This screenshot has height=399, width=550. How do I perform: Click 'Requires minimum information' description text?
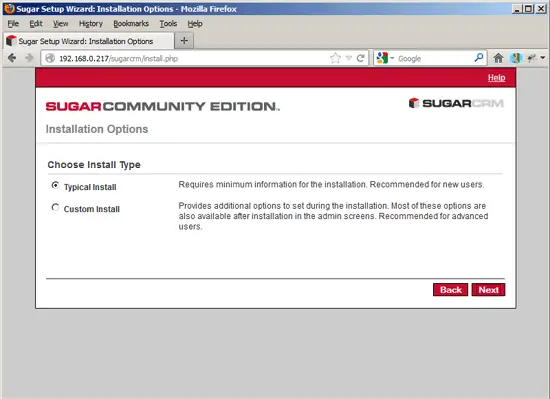331,184
